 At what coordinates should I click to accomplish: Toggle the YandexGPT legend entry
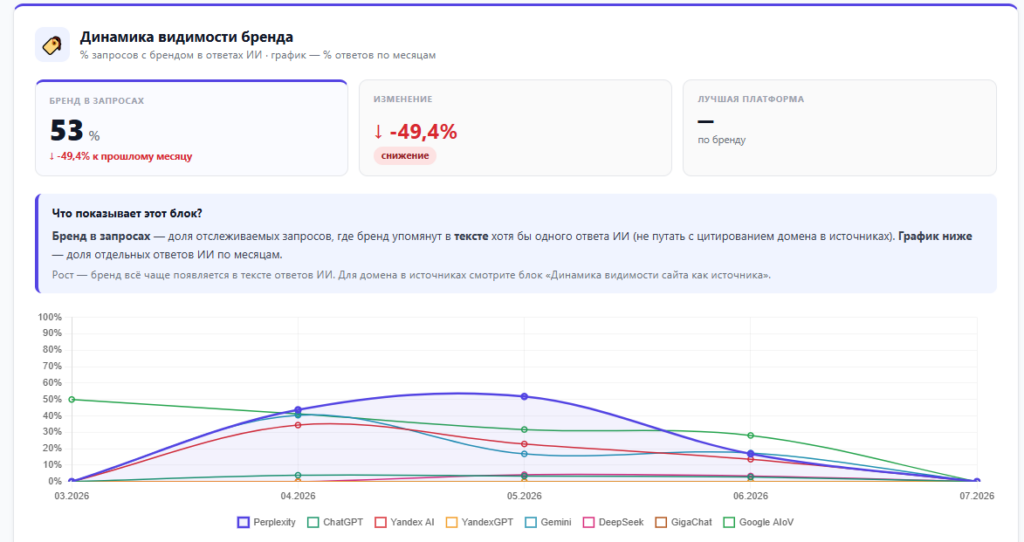[479, 522]
